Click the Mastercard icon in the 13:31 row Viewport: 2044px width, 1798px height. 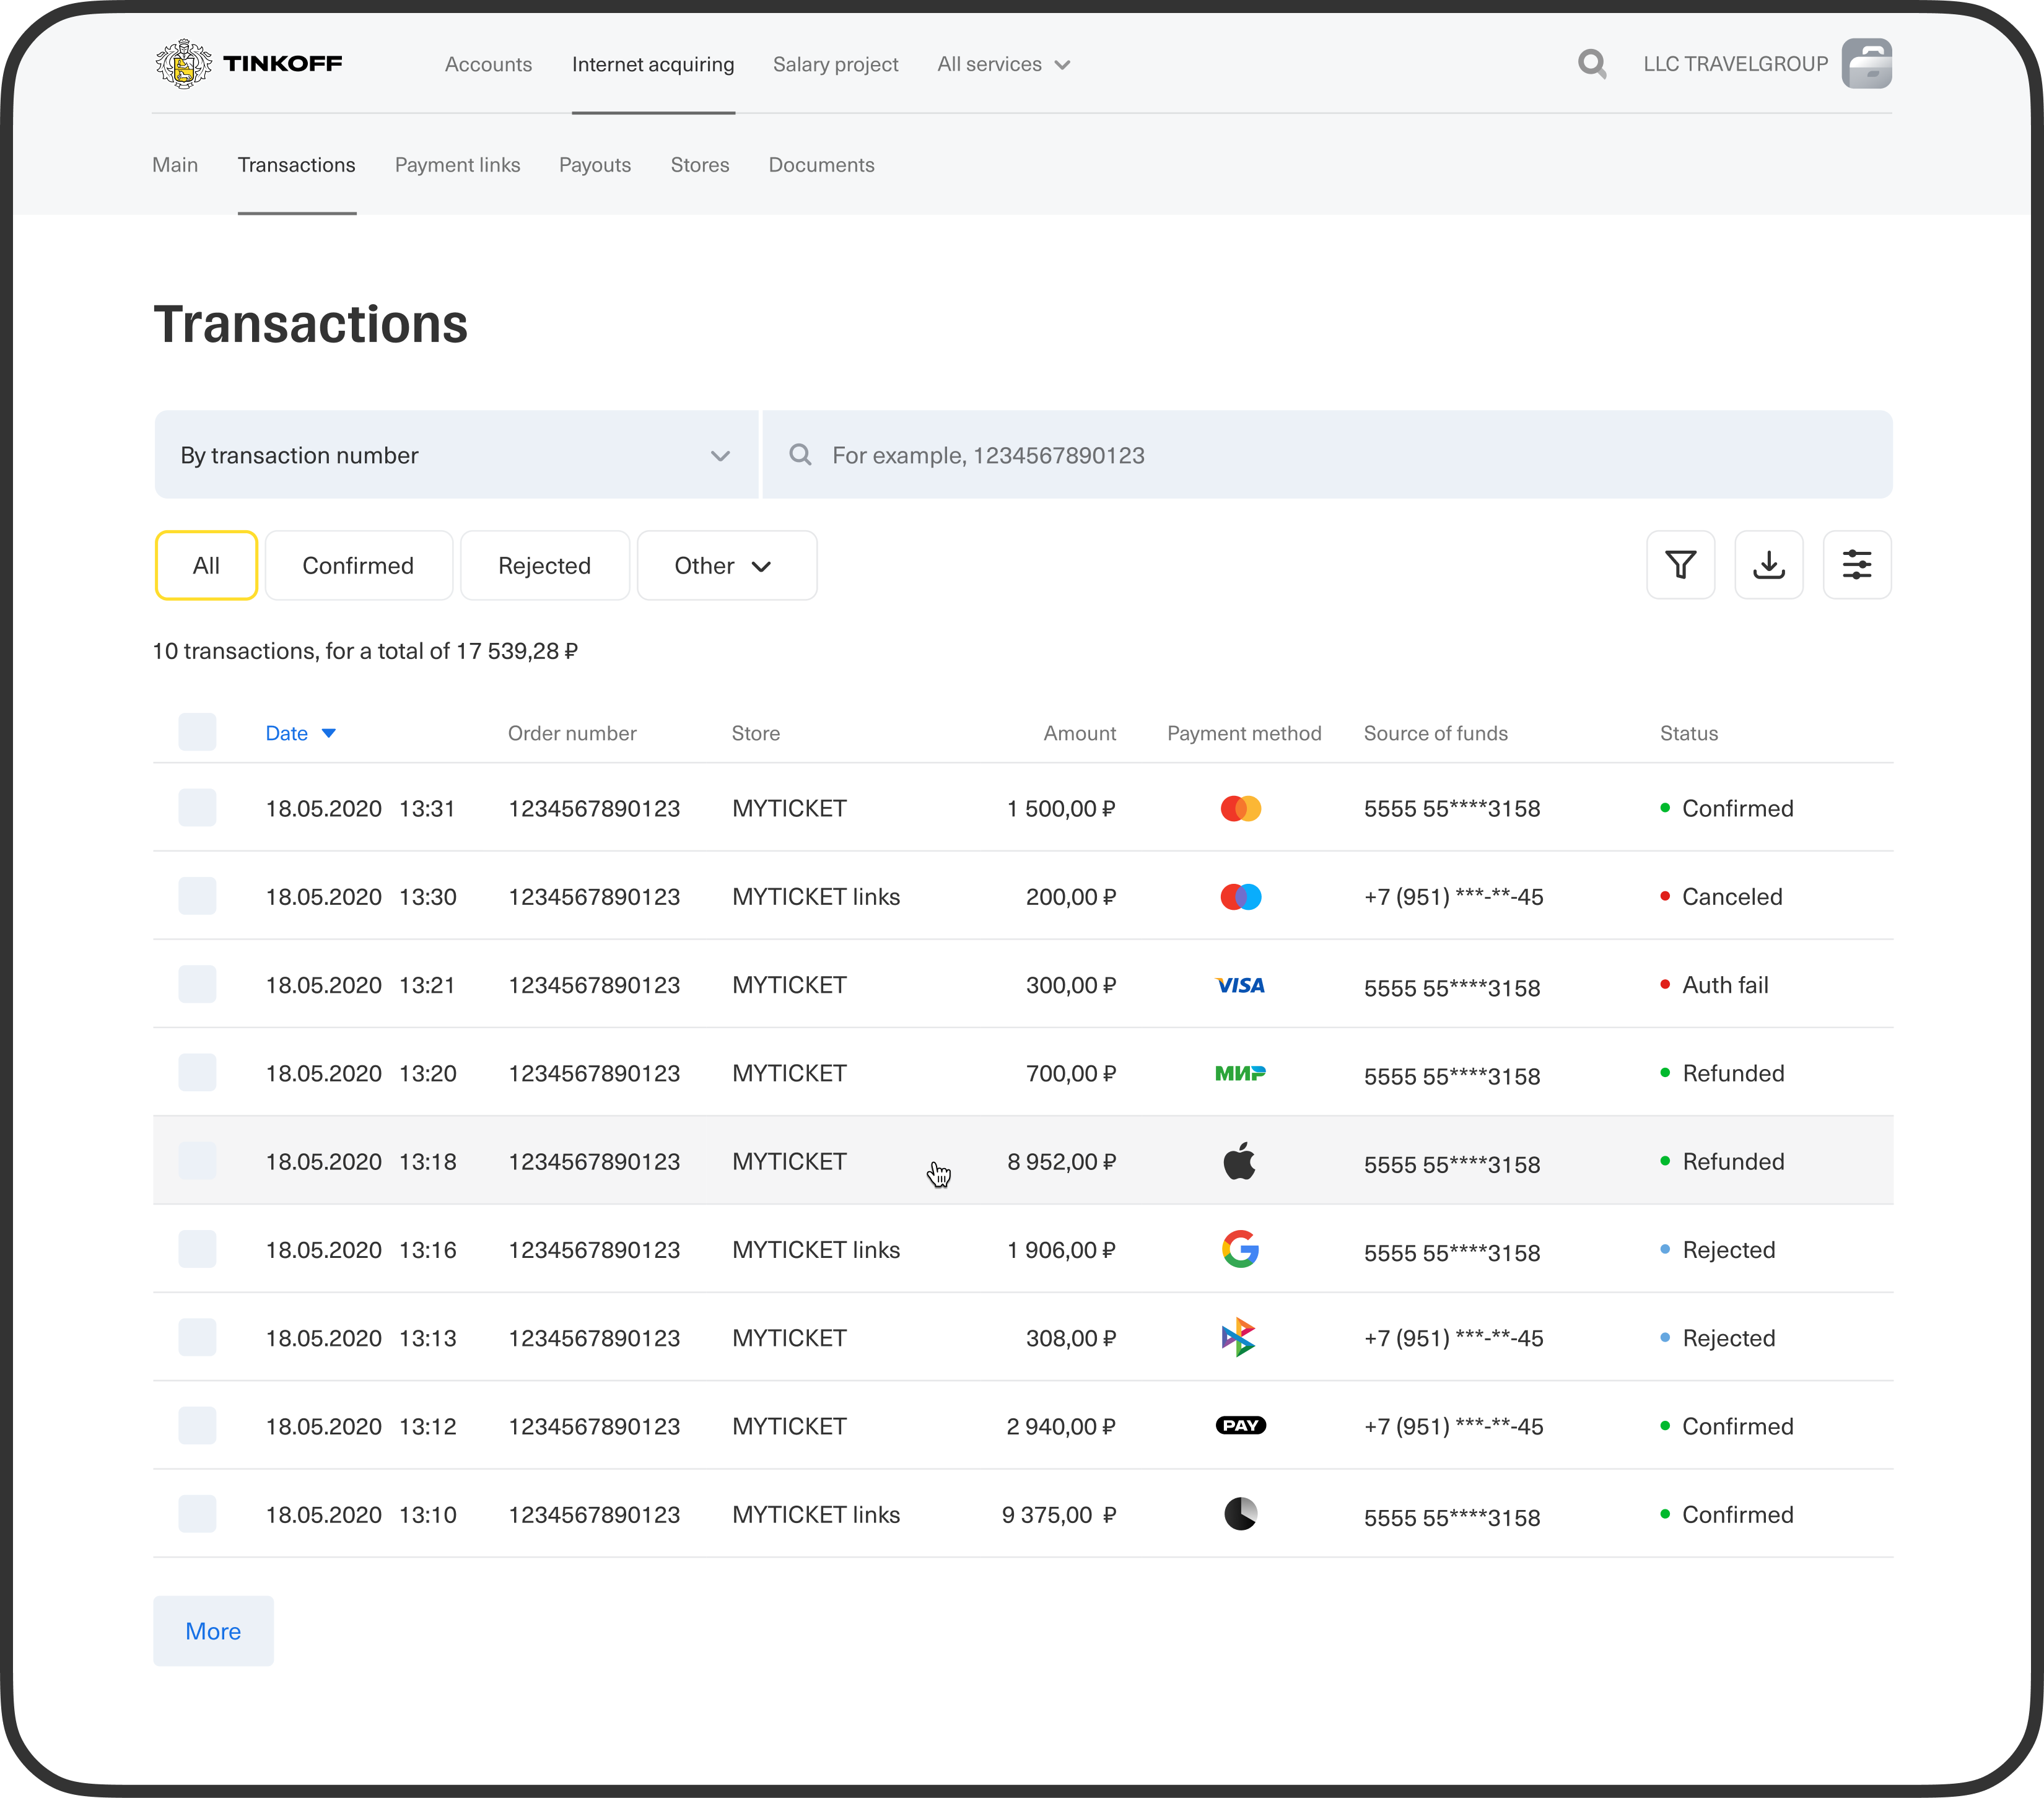1241,808
